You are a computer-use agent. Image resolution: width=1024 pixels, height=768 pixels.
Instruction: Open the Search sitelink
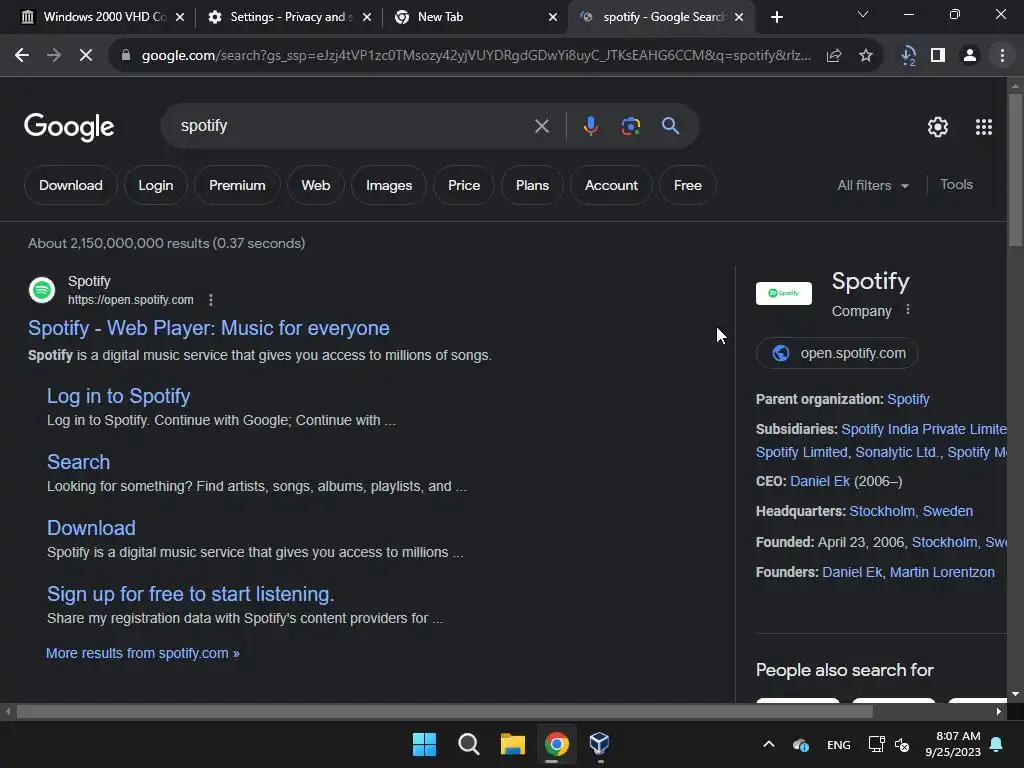pyautogui.click(x=78, y=462)
